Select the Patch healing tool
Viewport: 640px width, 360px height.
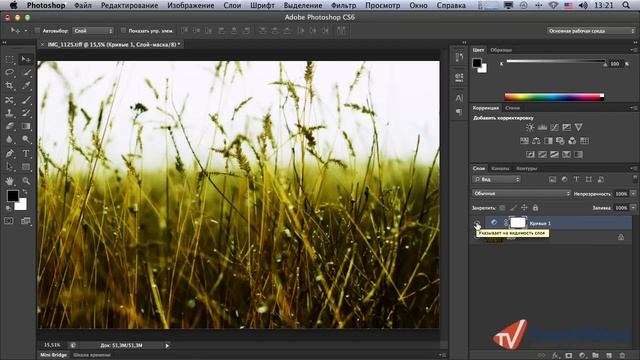tap(10, 100)
